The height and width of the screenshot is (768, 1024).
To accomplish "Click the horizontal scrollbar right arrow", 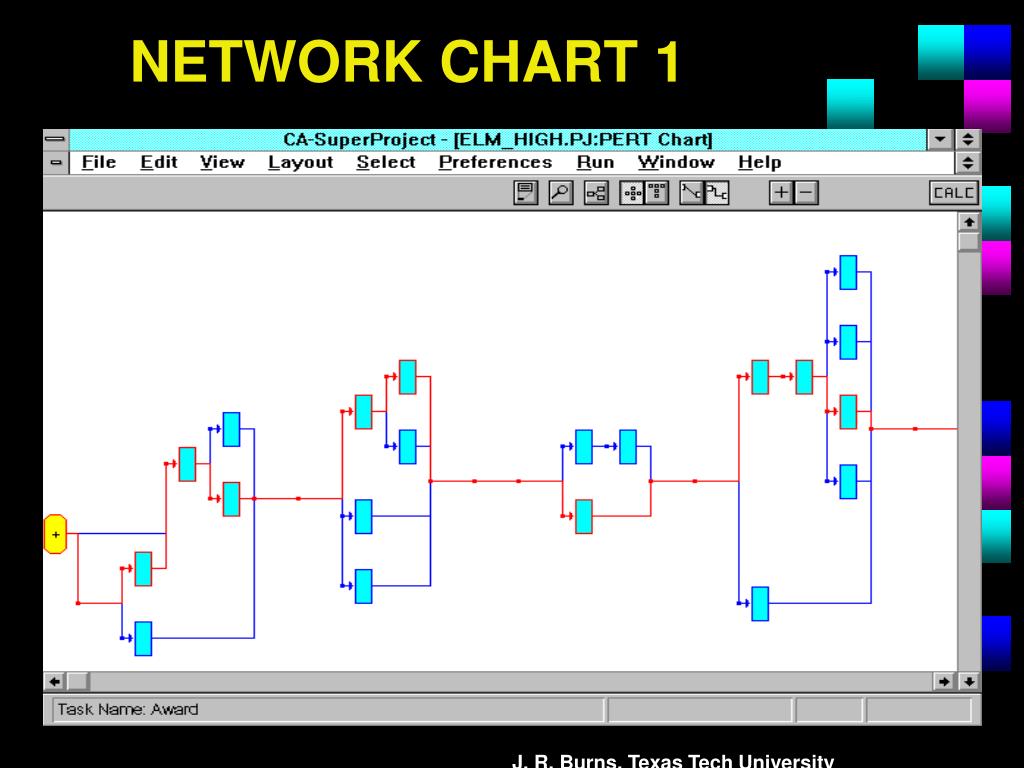I will click(x=944, y=681).
